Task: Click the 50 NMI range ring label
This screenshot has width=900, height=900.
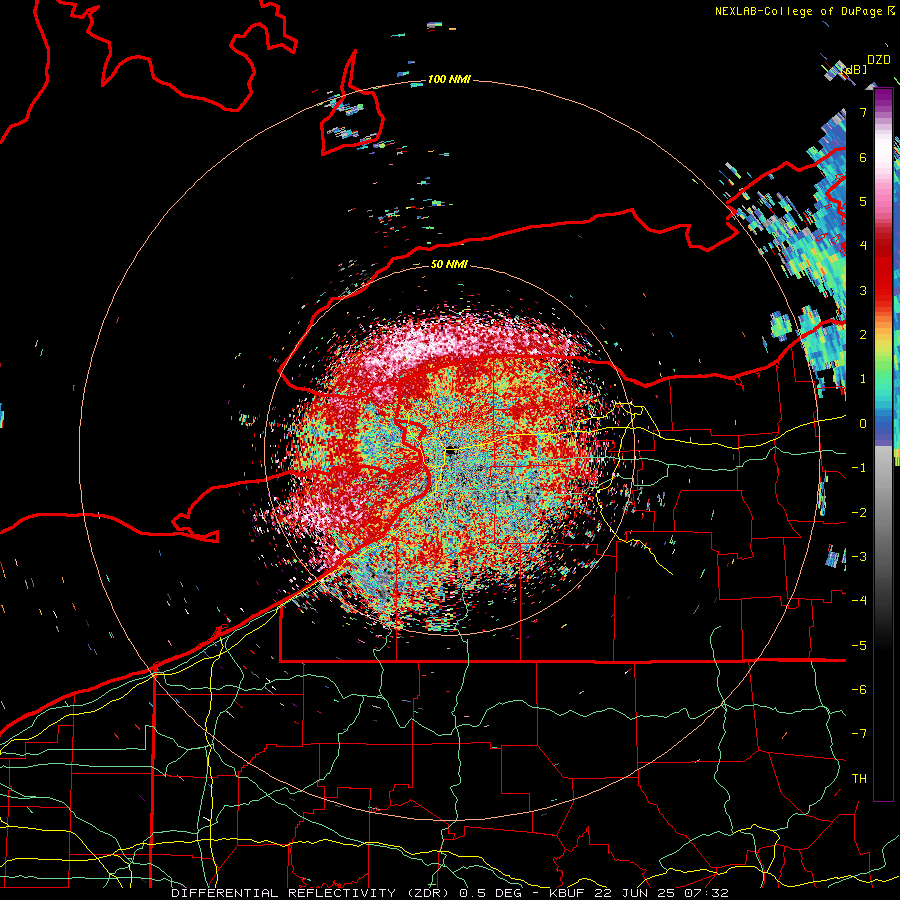Action: click(x=449, y=265)
